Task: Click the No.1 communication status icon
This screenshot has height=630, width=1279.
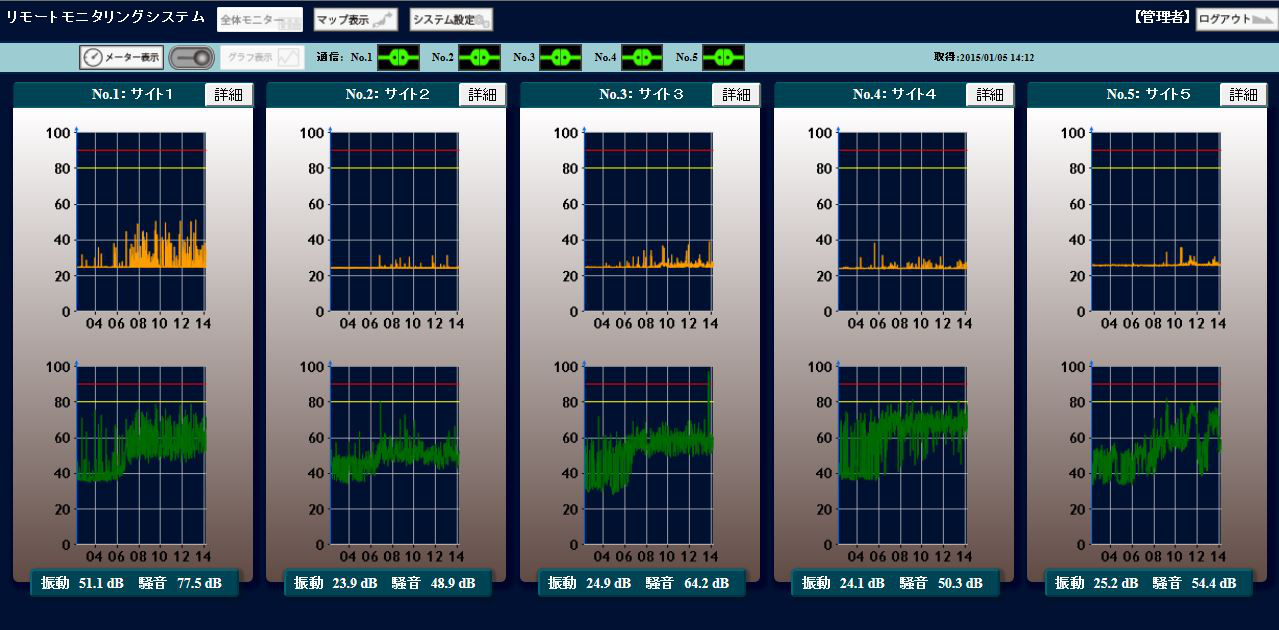Action: [x=398, y=58]
